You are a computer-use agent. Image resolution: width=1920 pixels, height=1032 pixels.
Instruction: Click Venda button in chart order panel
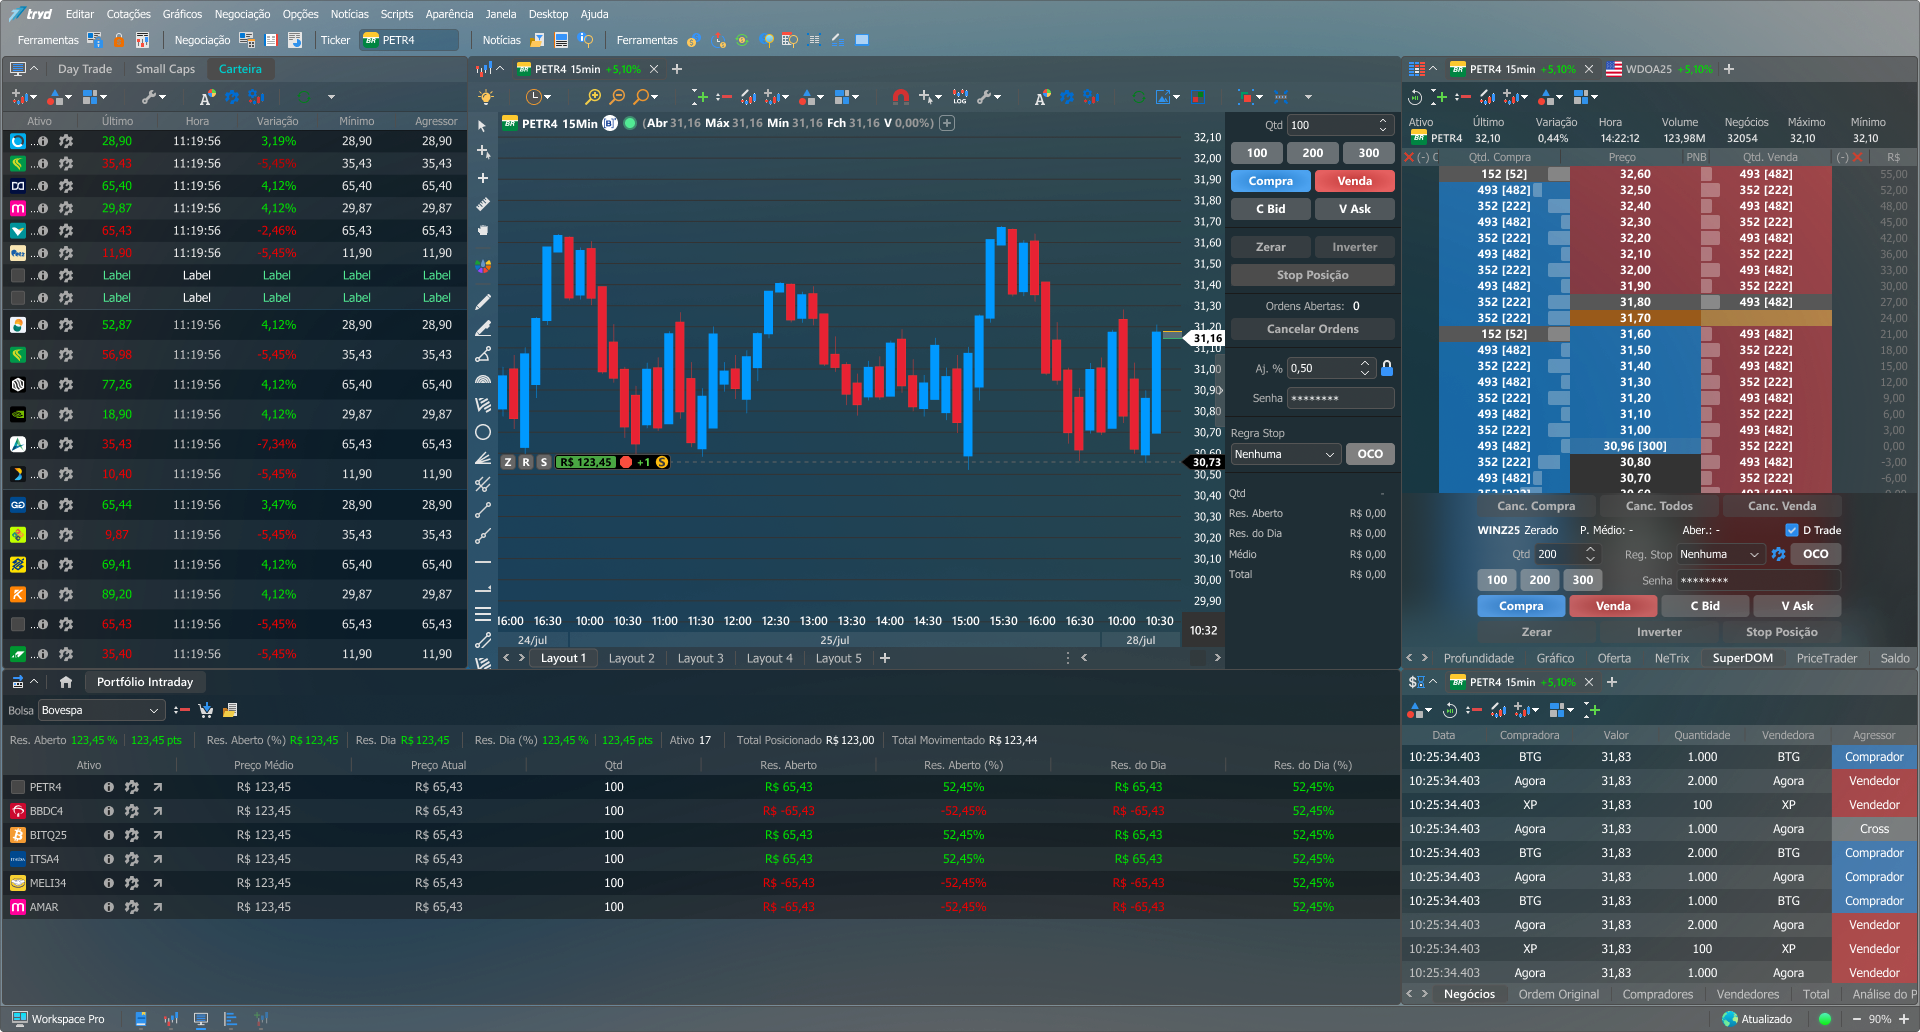click(1354, 181)
